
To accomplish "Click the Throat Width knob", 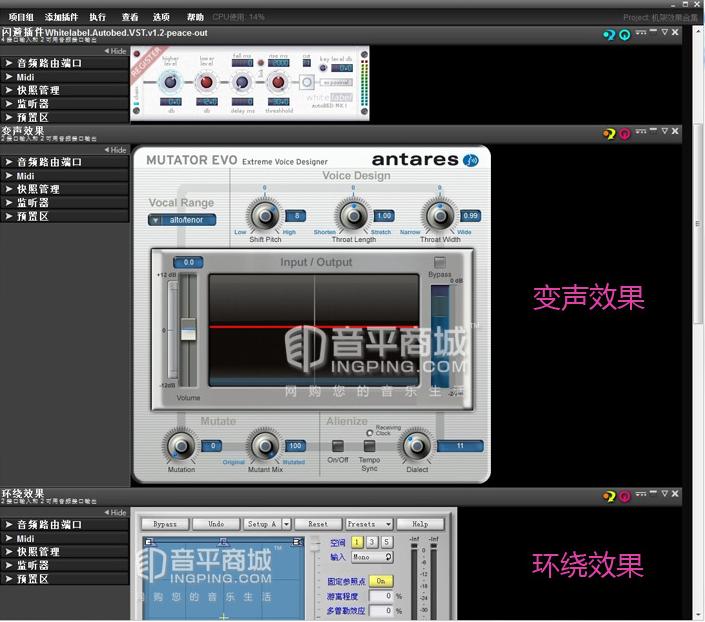I will (440, 215).
